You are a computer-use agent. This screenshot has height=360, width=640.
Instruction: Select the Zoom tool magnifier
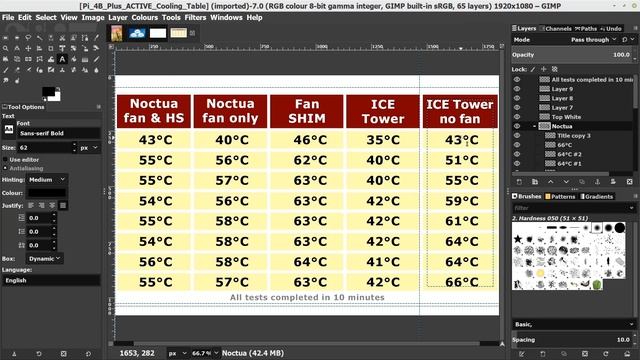(5, 49)
